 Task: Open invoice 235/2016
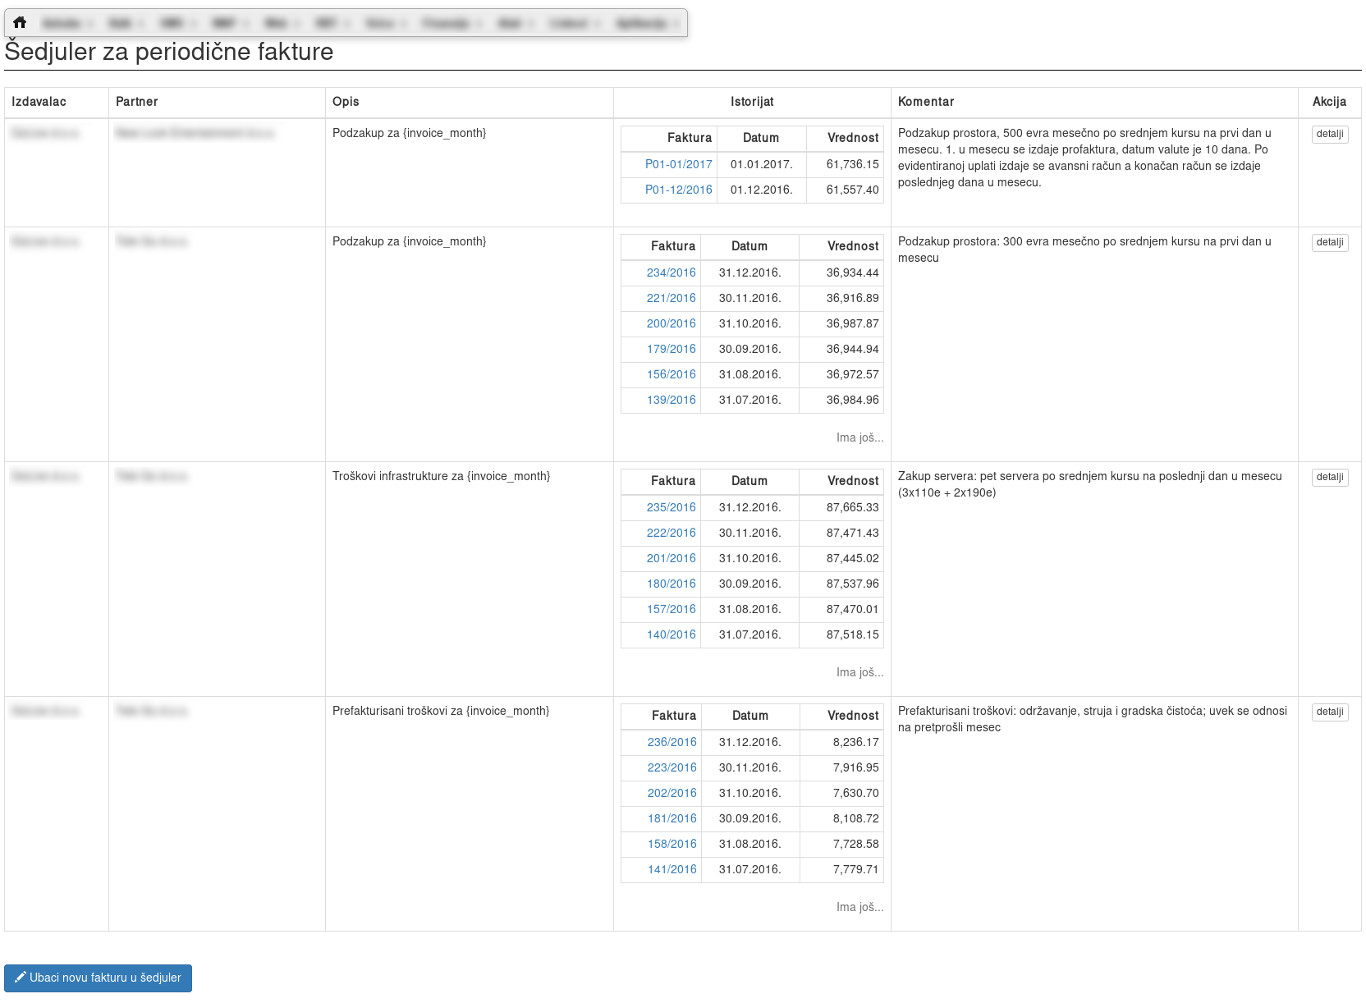click(x=671, y=508)
